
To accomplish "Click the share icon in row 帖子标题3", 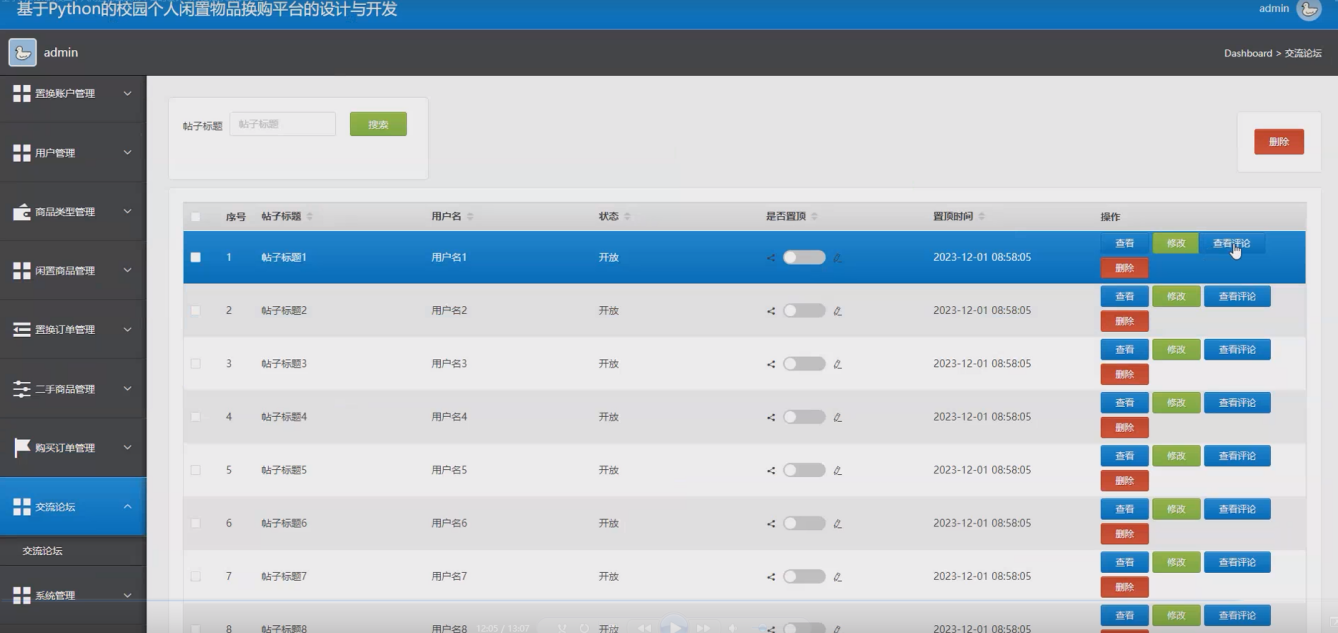I will coord(771,363).
